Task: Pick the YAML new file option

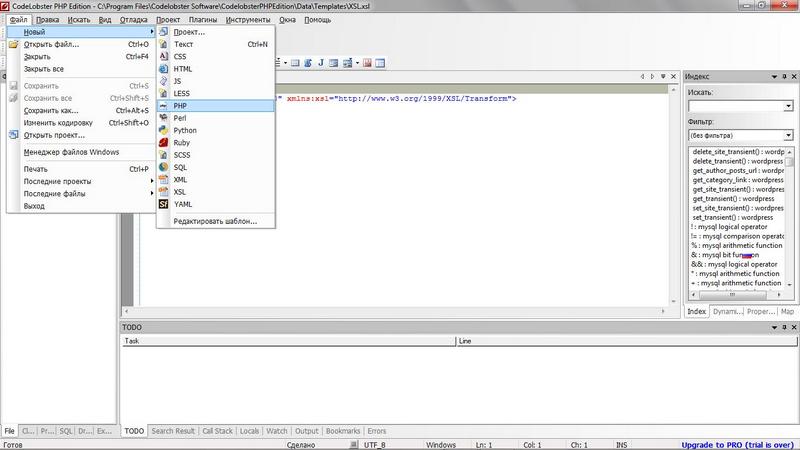Action: [216, 204]
